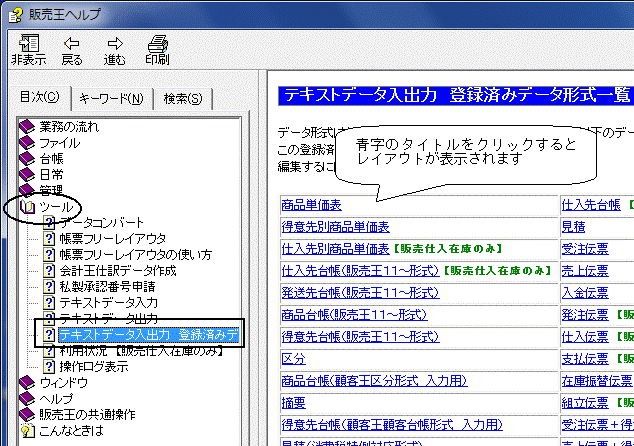This screenshot has height=446, width=634.
Task: Open the 組立伝票 link
Action: [x=585, y=402]
